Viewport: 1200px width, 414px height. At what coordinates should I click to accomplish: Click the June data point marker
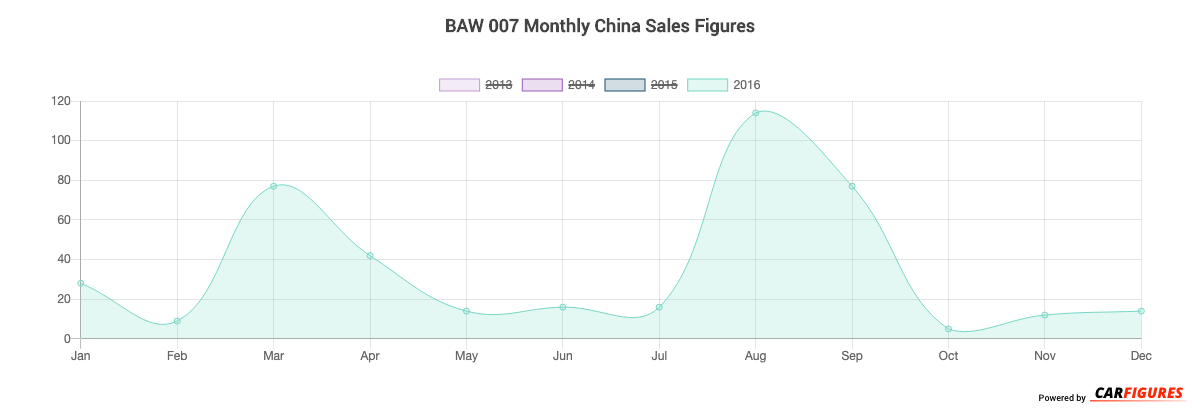pyautogui.click(x=563, y=307)
